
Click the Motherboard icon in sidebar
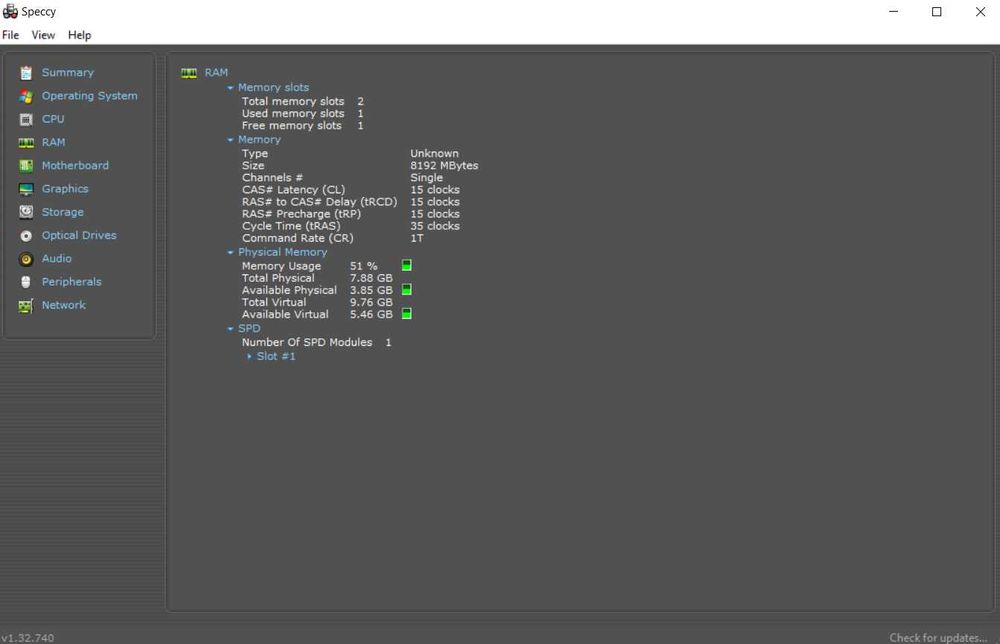pyautogui.click(x=26, y=166)
